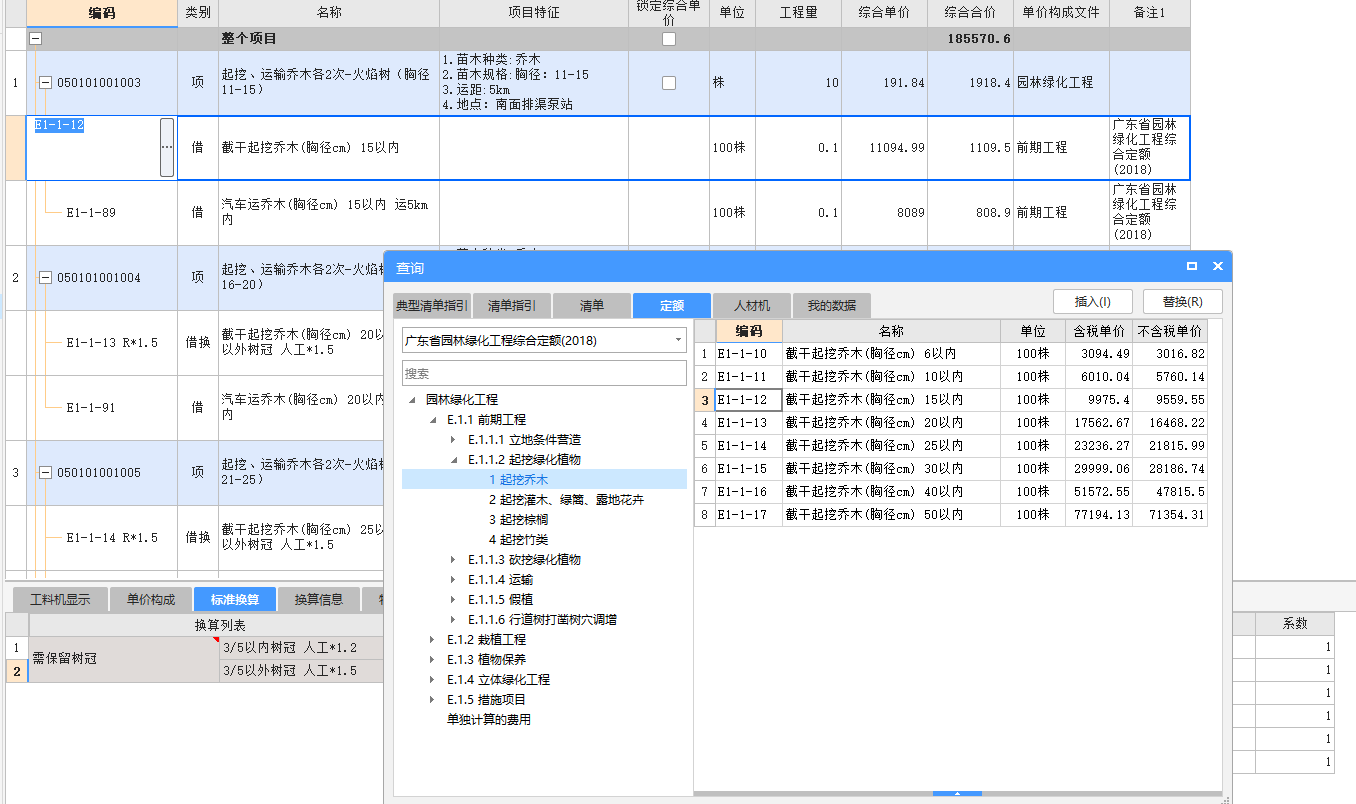Select conversion option 3/5以外树冠 人工*1.5
The height and width of the screenshot is (804, 1356).
pyautogui.click(x=302, y=670)
